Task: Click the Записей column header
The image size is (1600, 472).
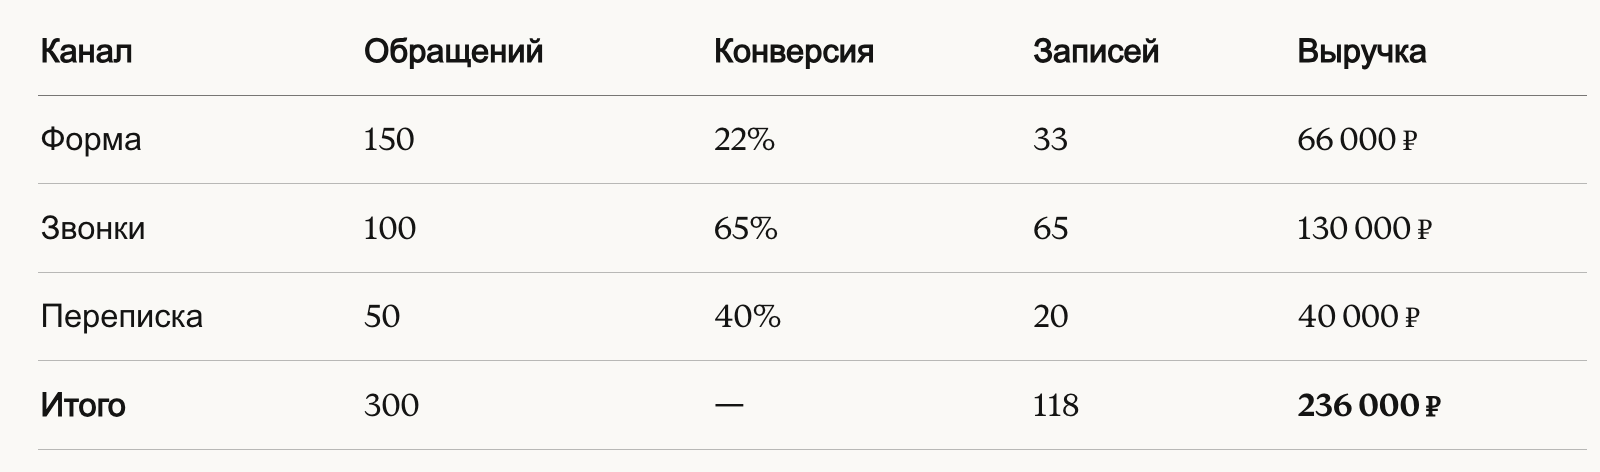Action: pos(1095,51)
